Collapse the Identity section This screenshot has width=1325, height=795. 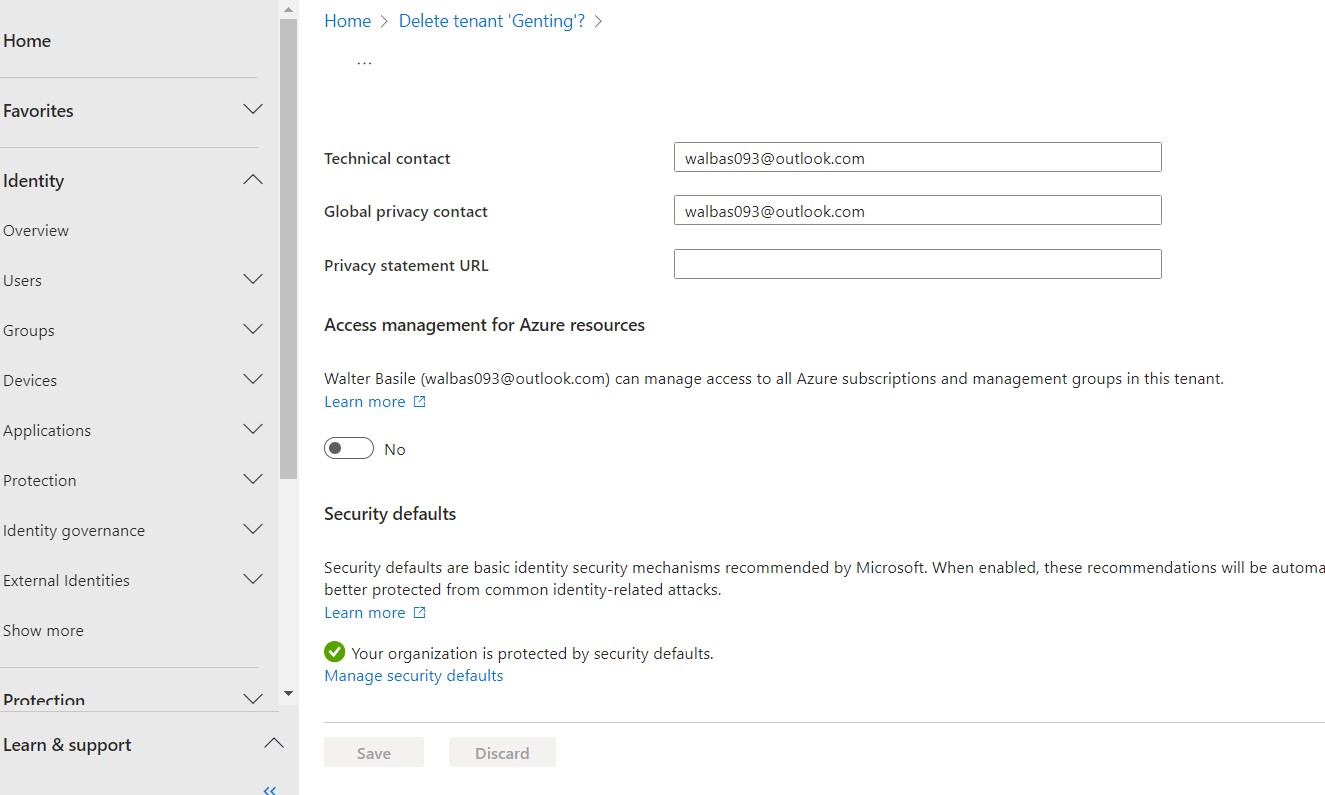[253, 180]
